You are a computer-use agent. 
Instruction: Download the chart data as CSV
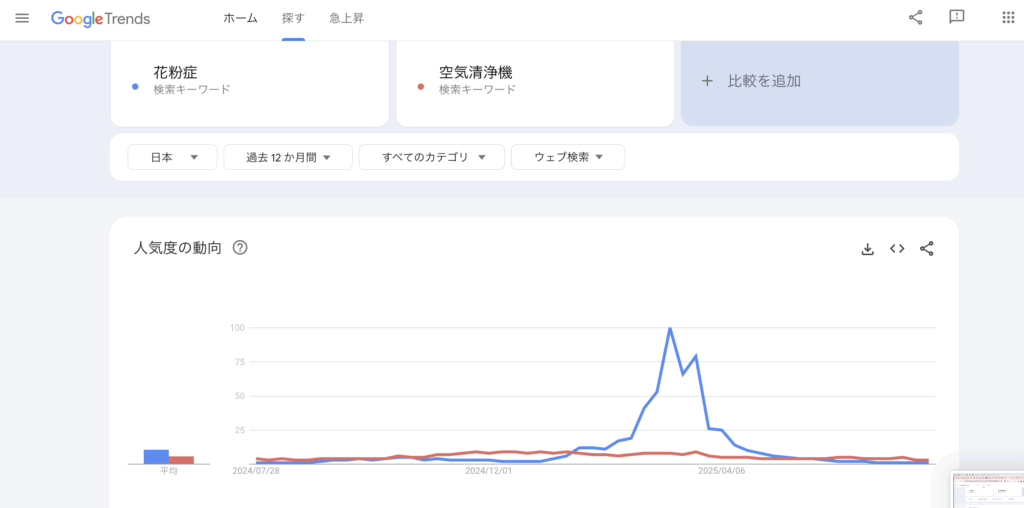click(867, 249)
